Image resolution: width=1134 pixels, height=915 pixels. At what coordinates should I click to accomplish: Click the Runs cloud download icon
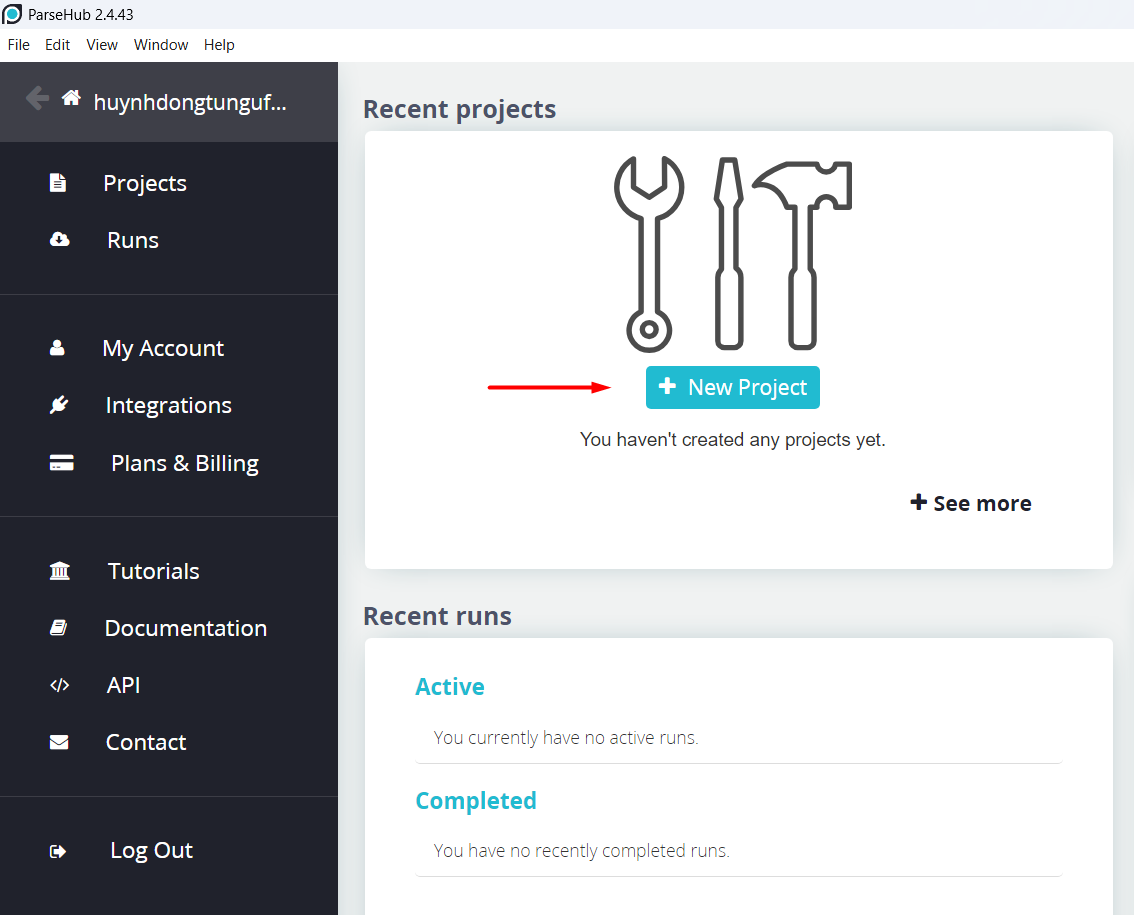59,240
